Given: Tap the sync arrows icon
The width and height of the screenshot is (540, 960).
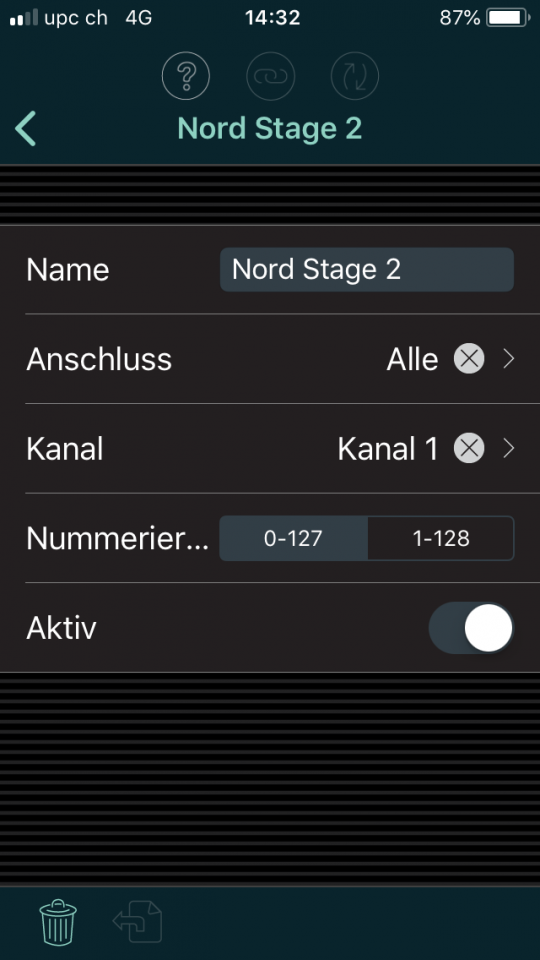Looking at the screenshot, I should pyautogui.click(x=354, y=77).
